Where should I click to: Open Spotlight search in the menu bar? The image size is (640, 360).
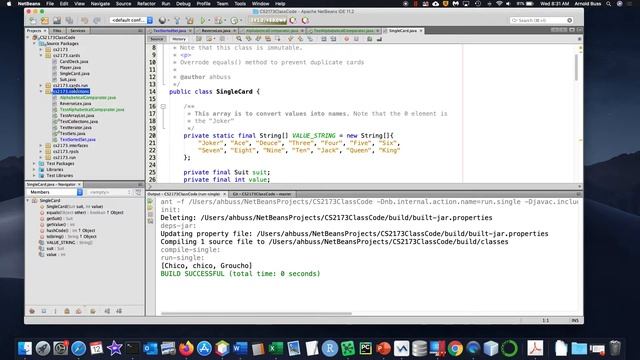coord(609,4)
